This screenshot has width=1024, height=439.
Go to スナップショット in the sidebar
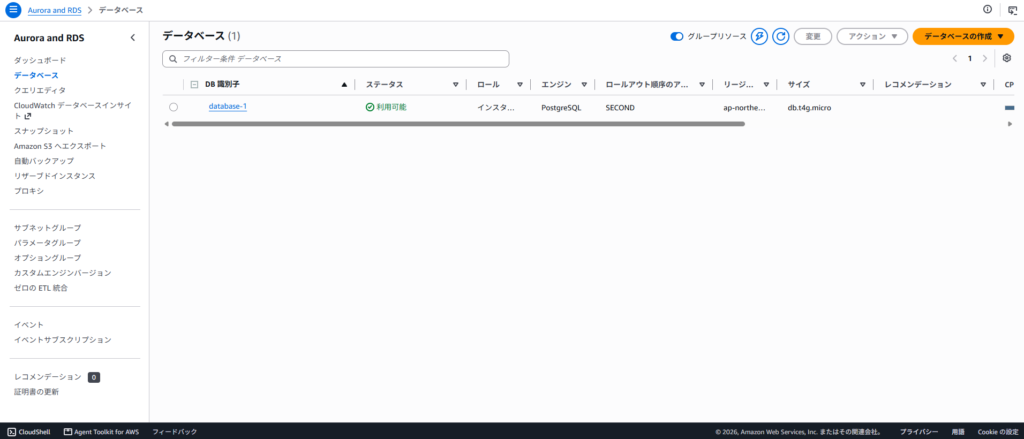[x=44, y=131]
